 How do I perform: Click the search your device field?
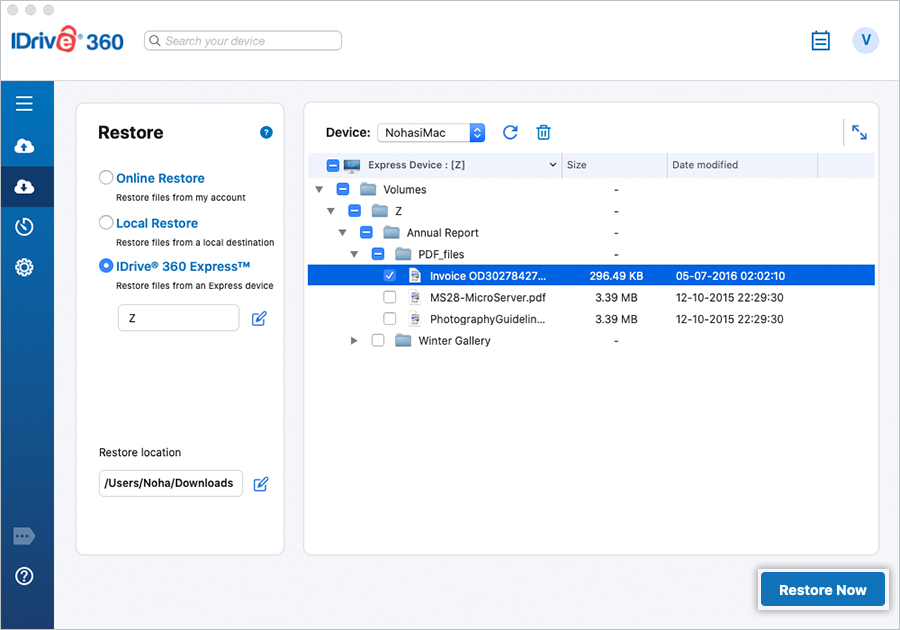tap(243, 41)
